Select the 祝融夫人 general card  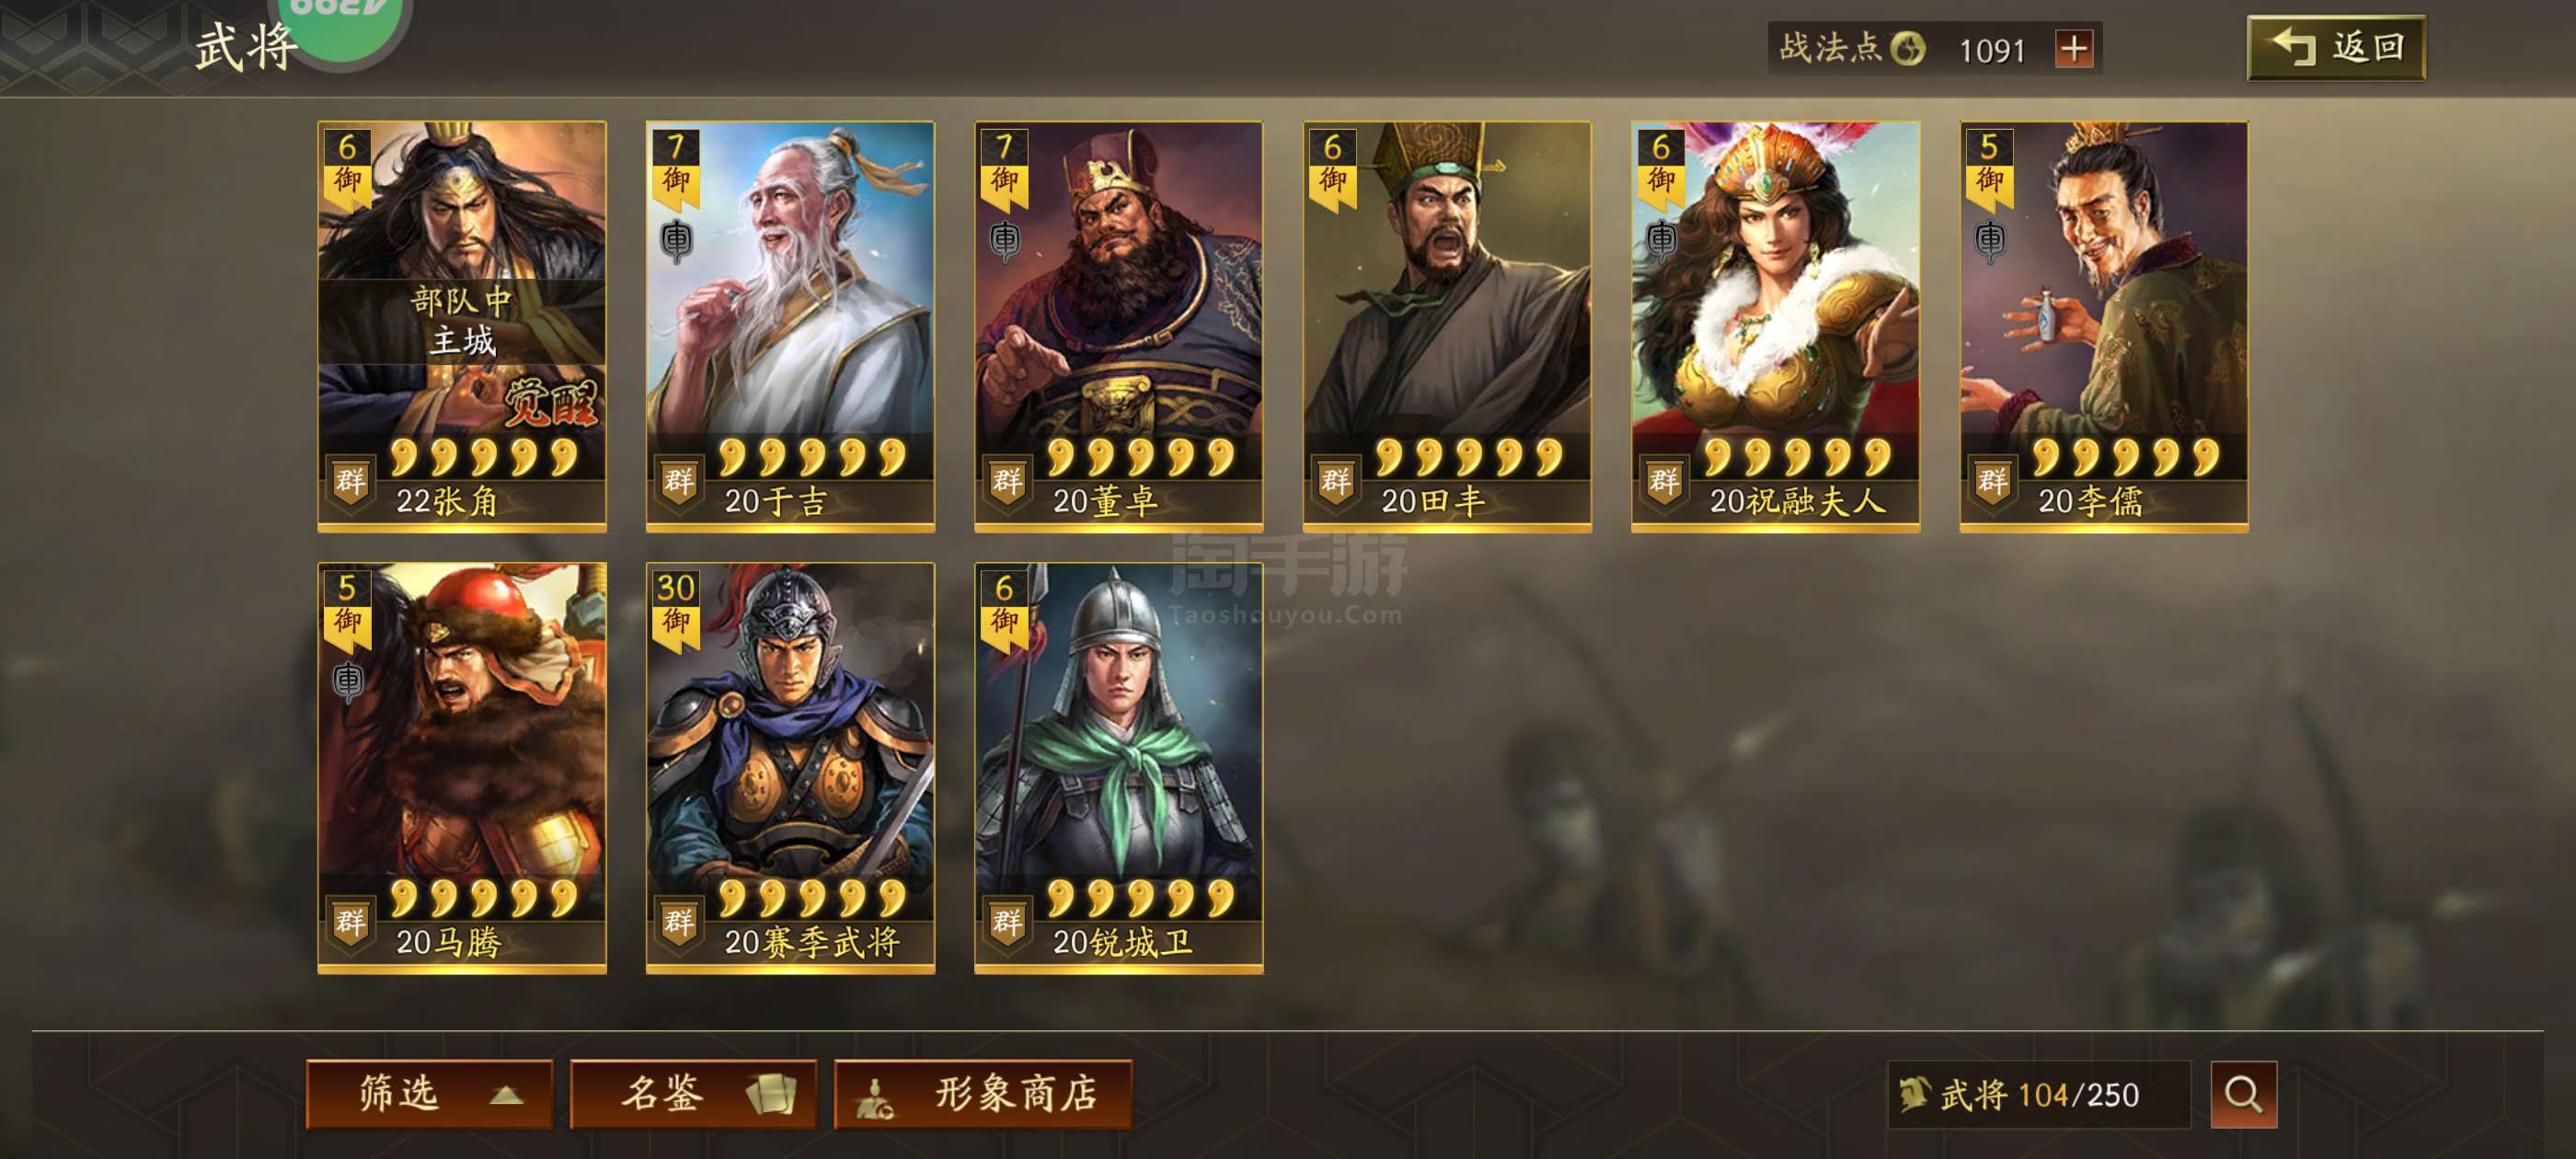point(1775,326)
